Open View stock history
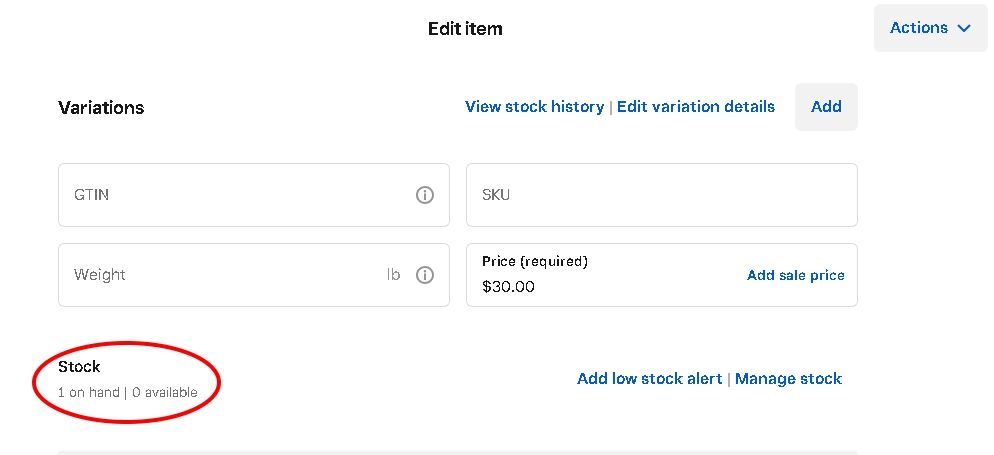 click(x=534, y=107)
